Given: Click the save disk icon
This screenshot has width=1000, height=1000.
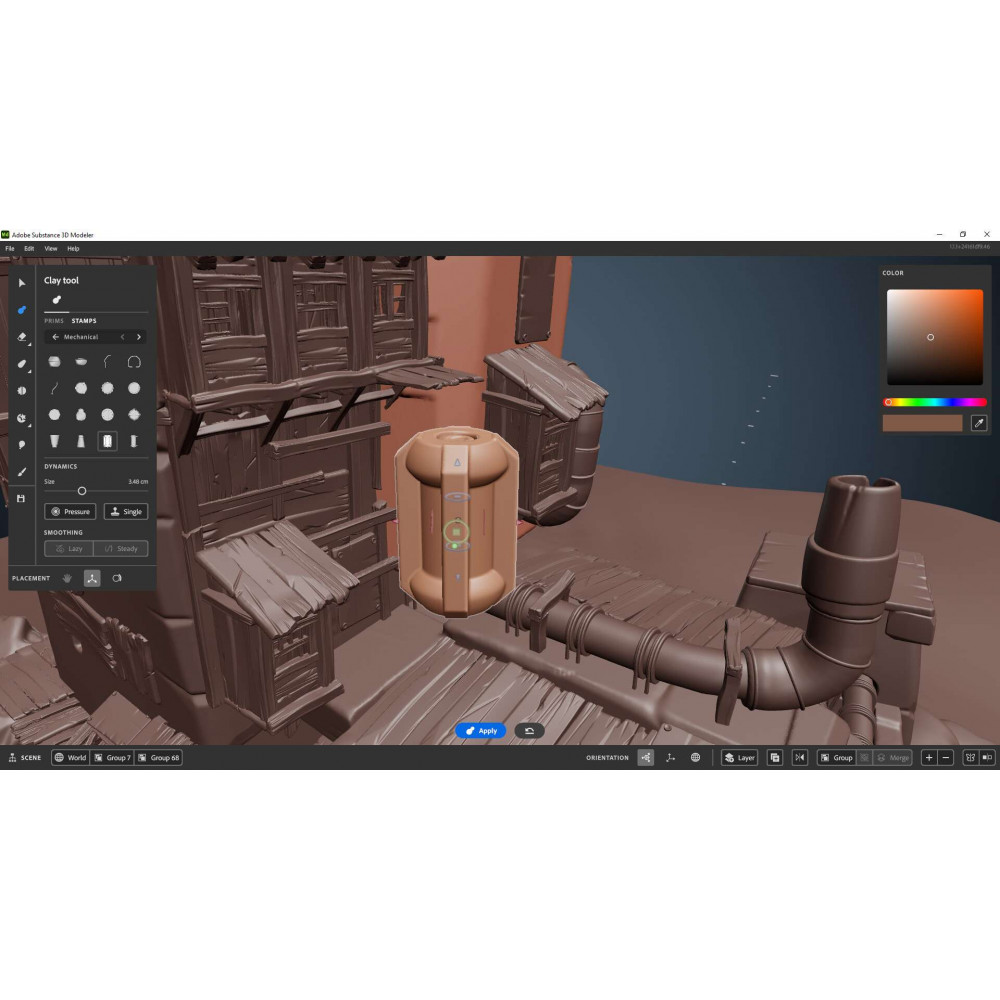Looking at the screenshot, I should coord(22,498).
